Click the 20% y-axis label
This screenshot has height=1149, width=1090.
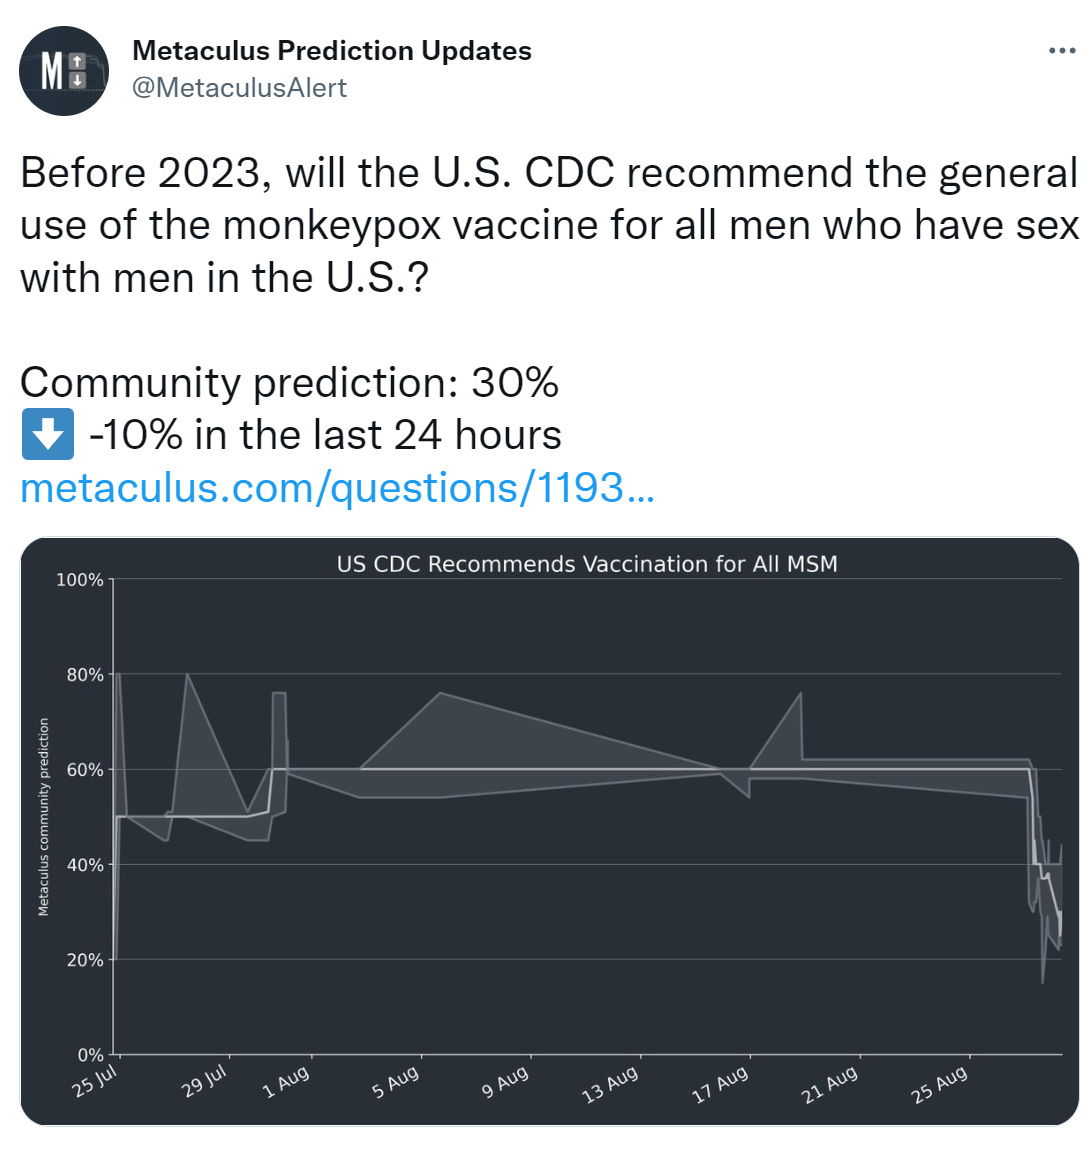(85, 960)
